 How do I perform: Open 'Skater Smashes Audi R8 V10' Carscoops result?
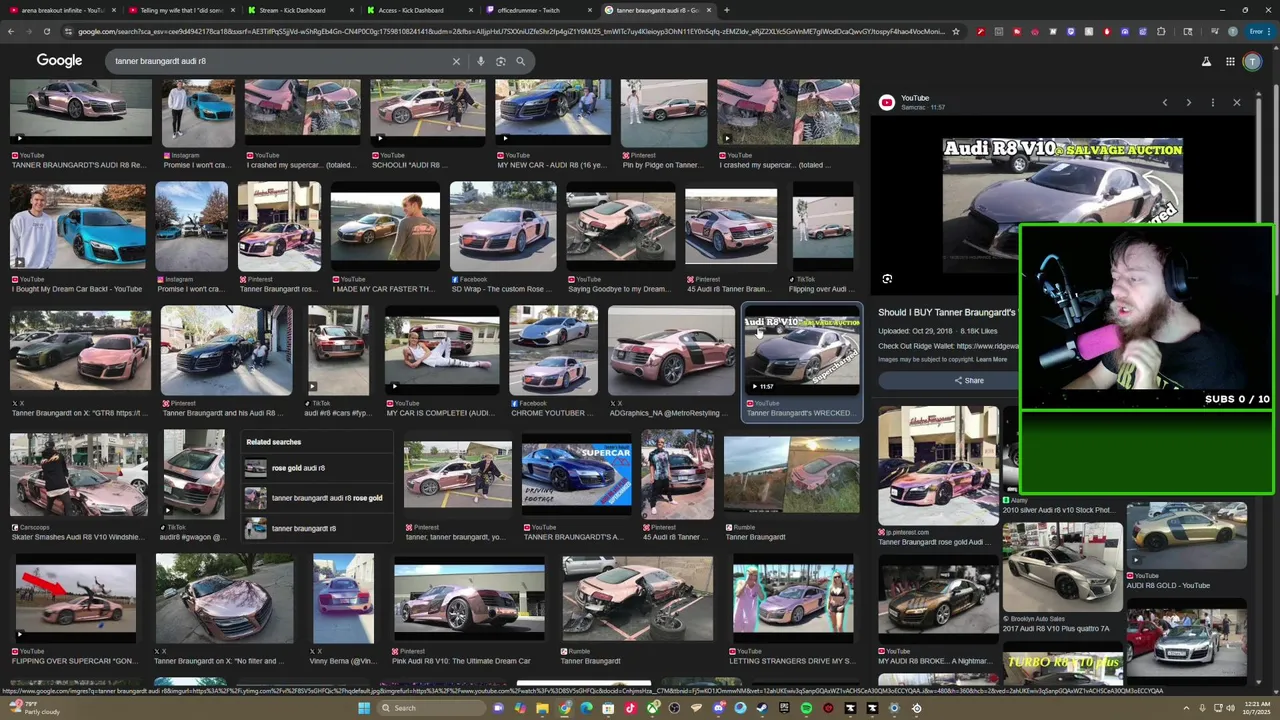click(79, 475)
